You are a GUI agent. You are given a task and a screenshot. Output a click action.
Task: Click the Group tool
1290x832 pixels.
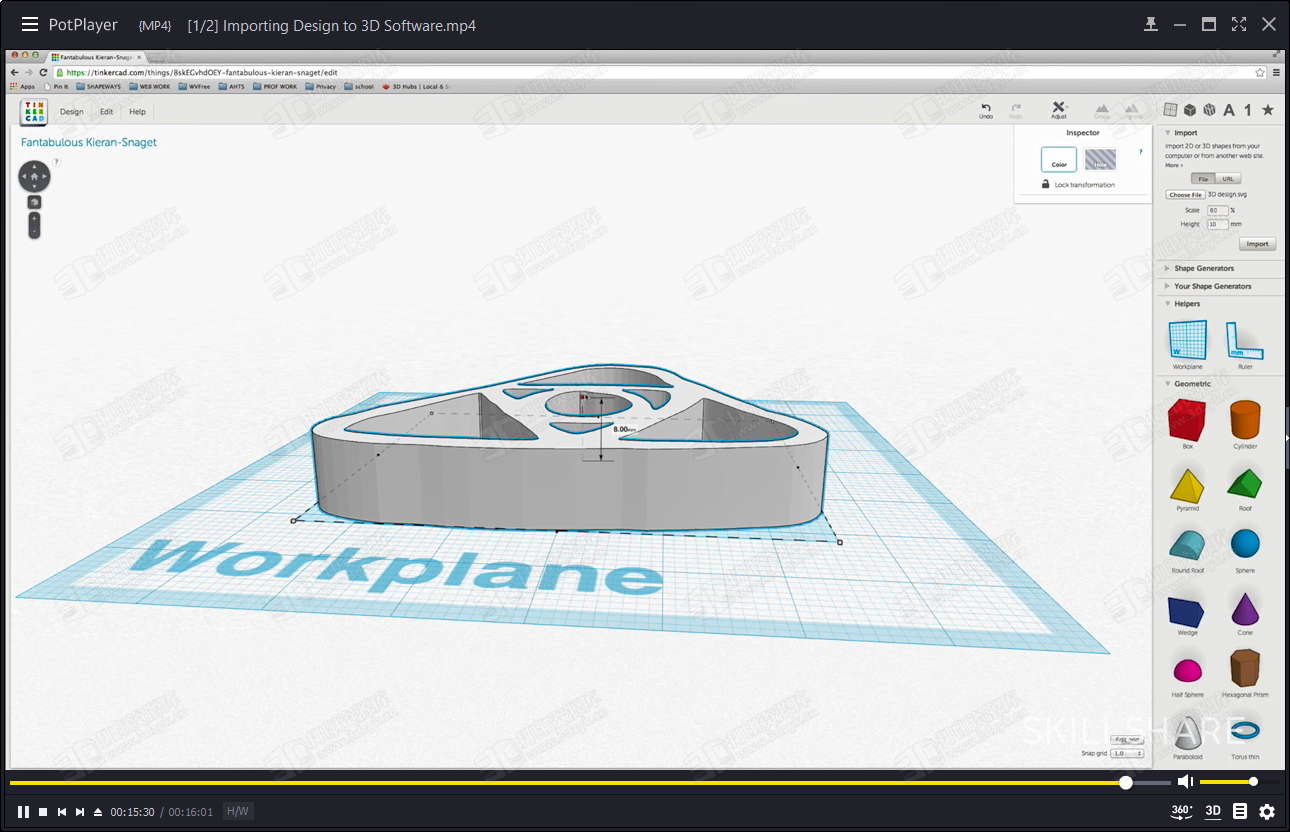pyautogui.click(x=1102, y=110)
